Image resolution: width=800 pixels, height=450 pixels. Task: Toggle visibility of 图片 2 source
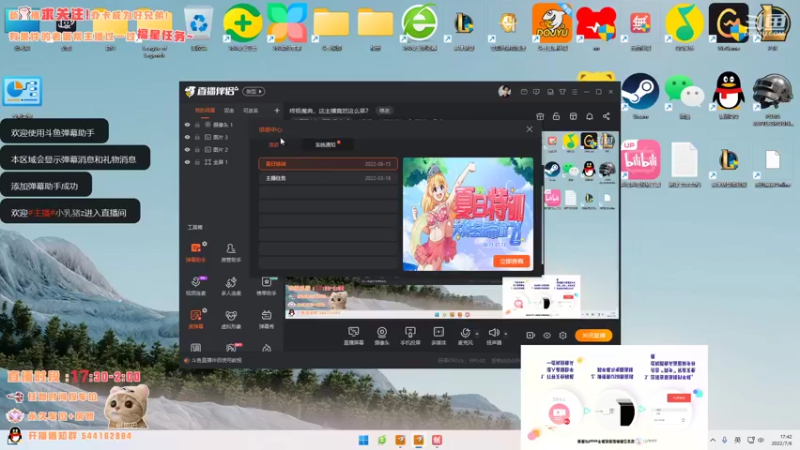click(x=187, y=149)
